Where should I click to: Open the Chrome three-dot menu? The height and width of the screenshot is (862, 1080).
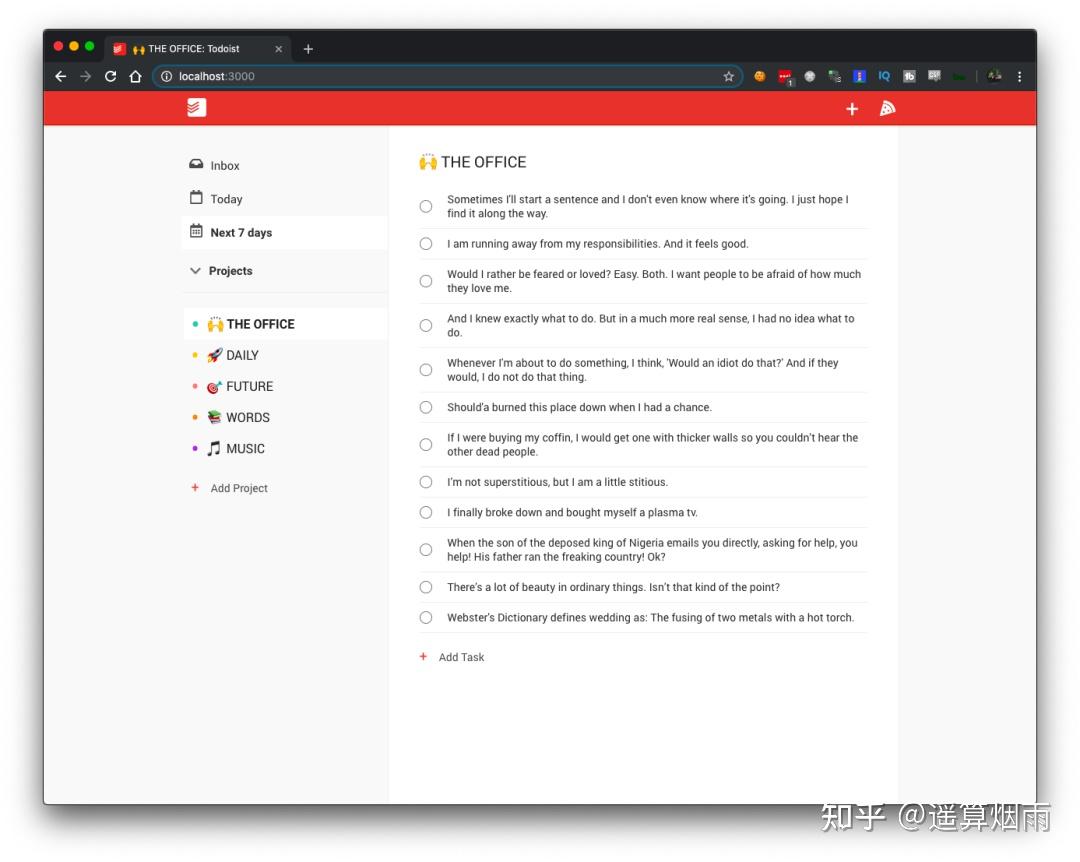tap(1019, 76)
